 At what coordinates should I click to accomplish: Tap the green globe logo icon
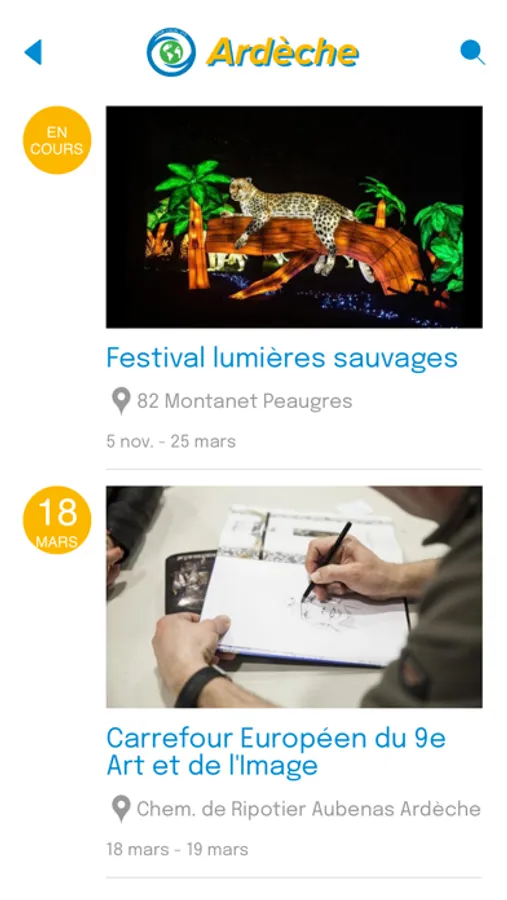click(x=171, y=52)
